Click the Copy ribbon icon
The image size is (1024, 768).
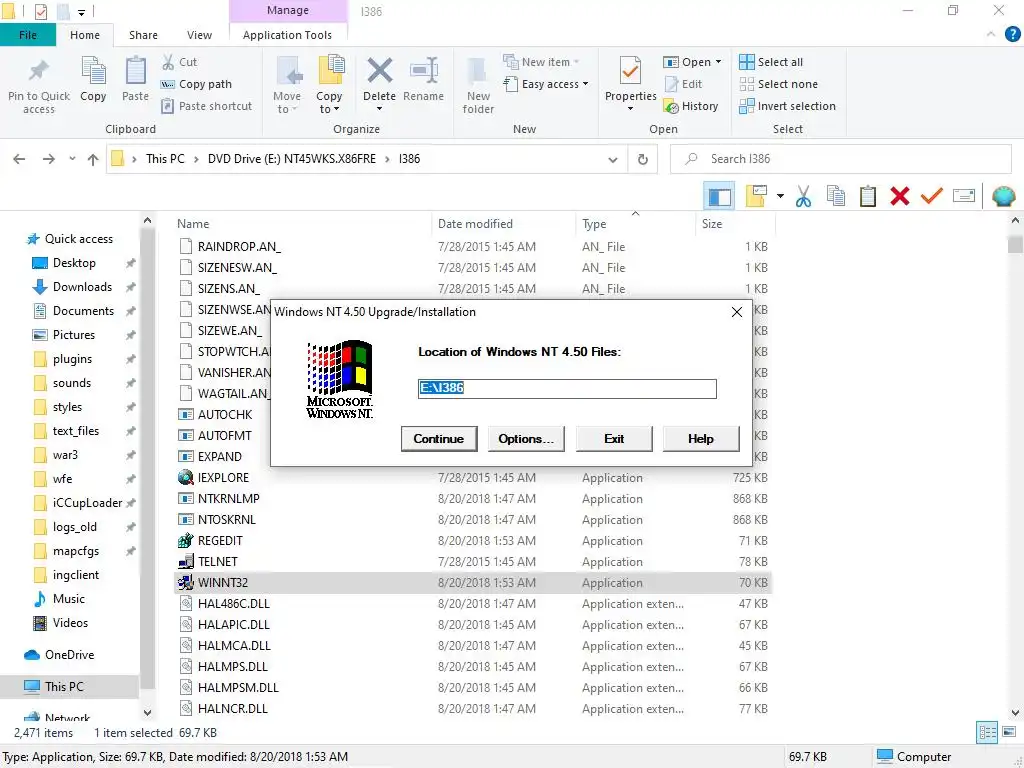coord(93,71)
